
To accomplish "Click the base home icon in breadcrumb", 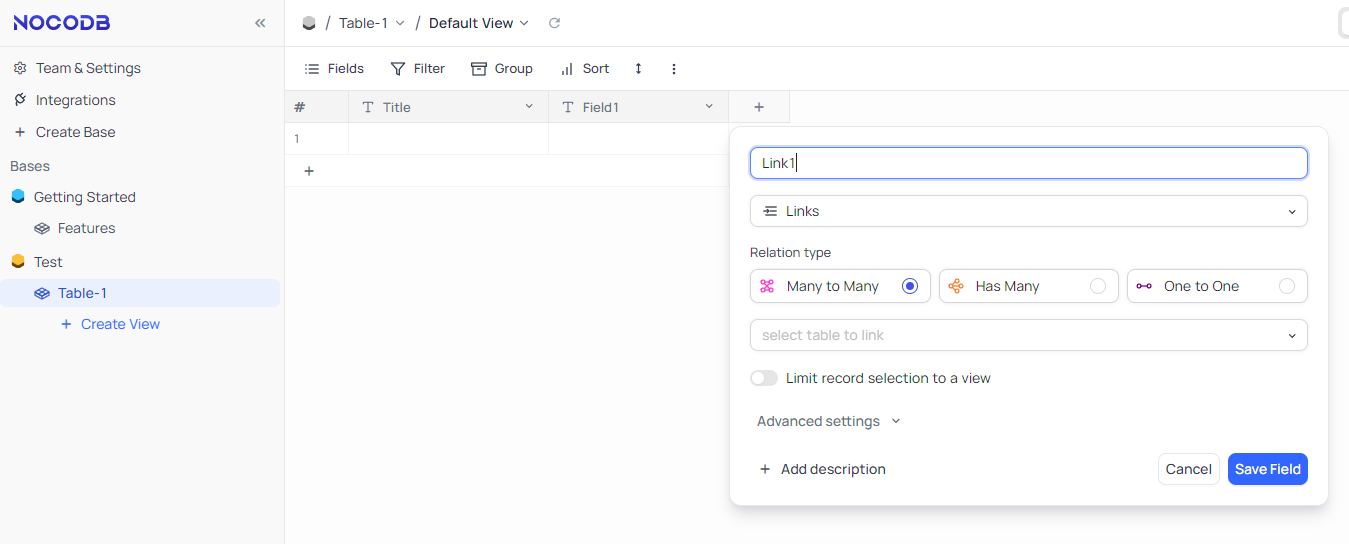I will (x=309, y=23).
